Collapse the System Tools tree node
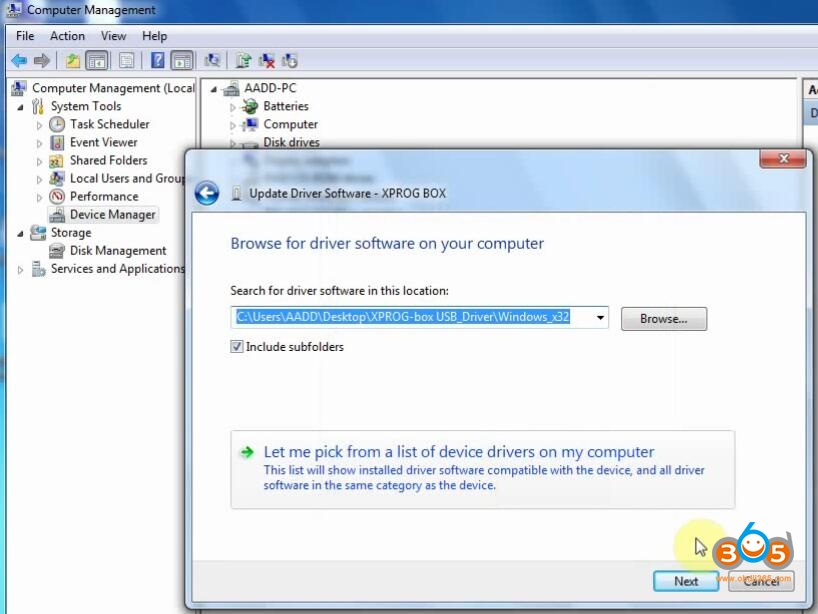This screenshot has height=614, width=818. pyautogui.click(x=21, y=107)
